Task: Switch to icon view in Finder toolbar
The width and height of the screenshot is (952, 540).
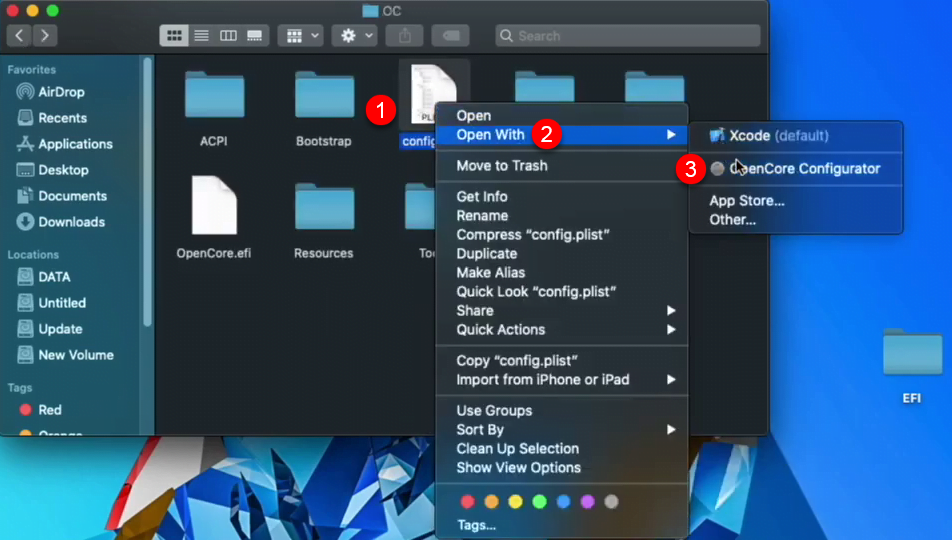Action: pyautogui.click(x=174, y=36)
